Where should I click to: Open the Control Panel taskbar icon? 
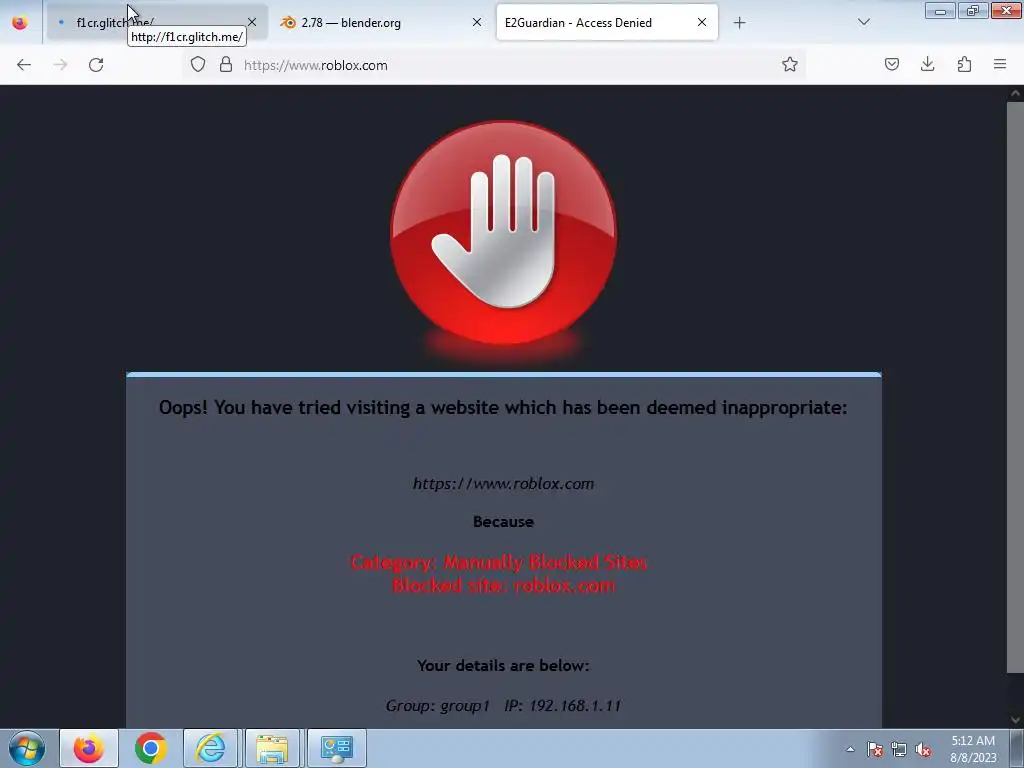click(x=337, y=748)
